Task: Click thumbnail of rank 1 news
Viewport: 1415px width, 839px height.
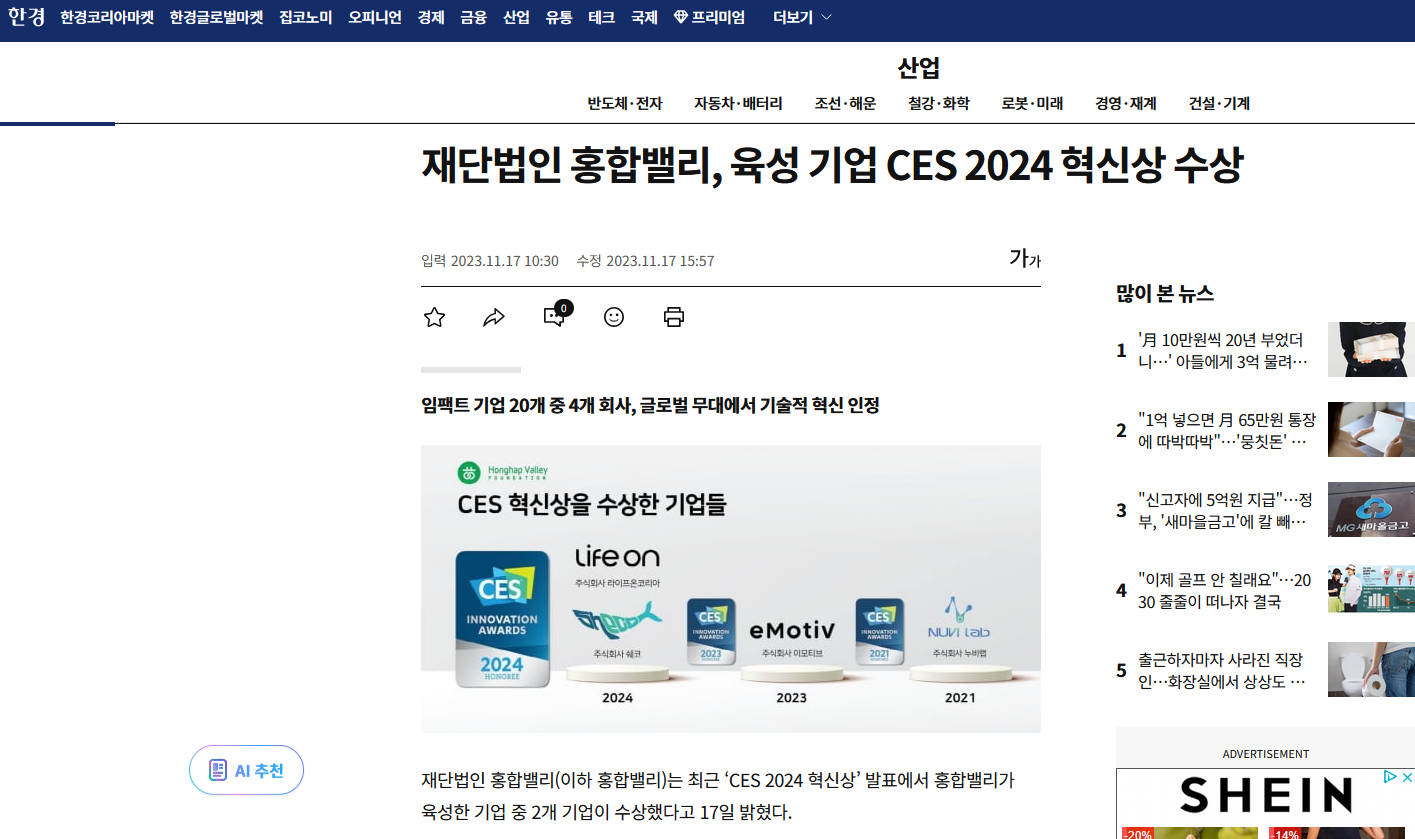Action: click(1371, 349)
